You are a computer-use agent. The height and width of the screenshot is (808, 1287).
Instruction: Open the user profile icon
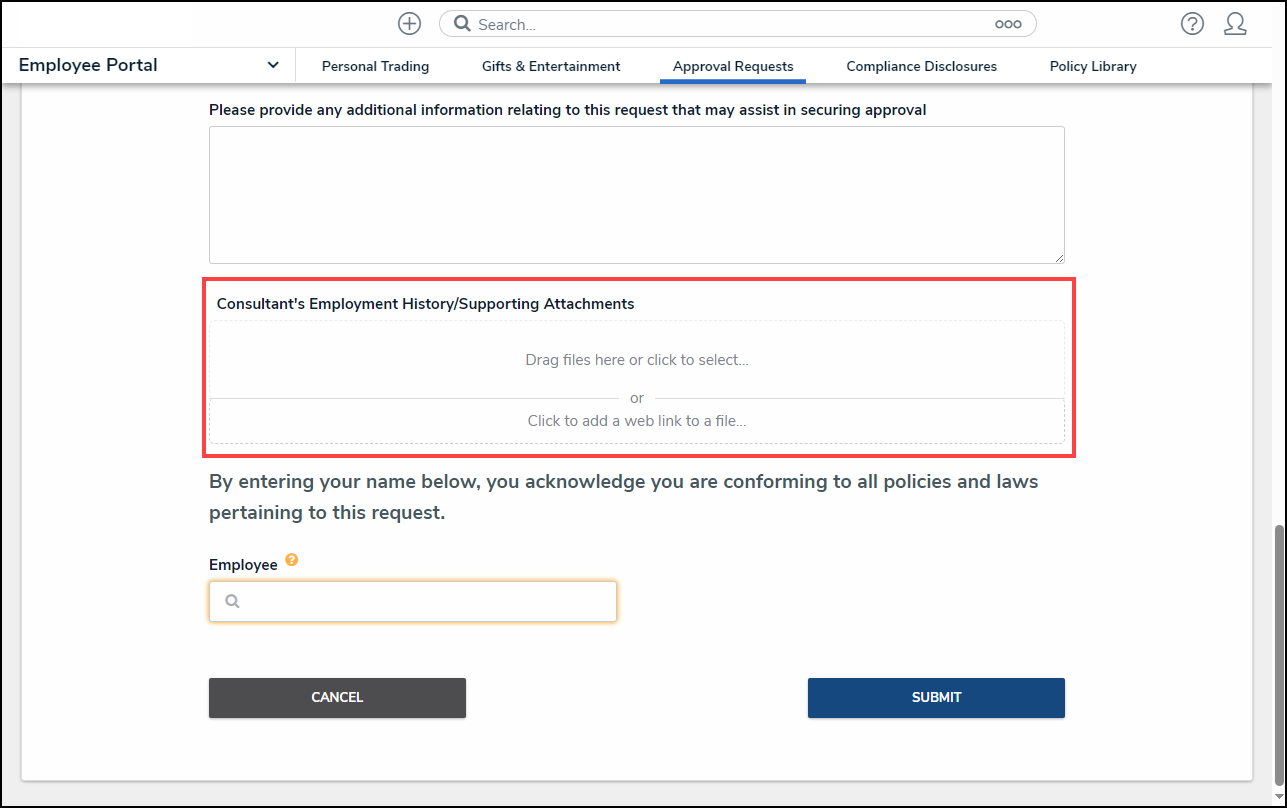coord(1235,24)
